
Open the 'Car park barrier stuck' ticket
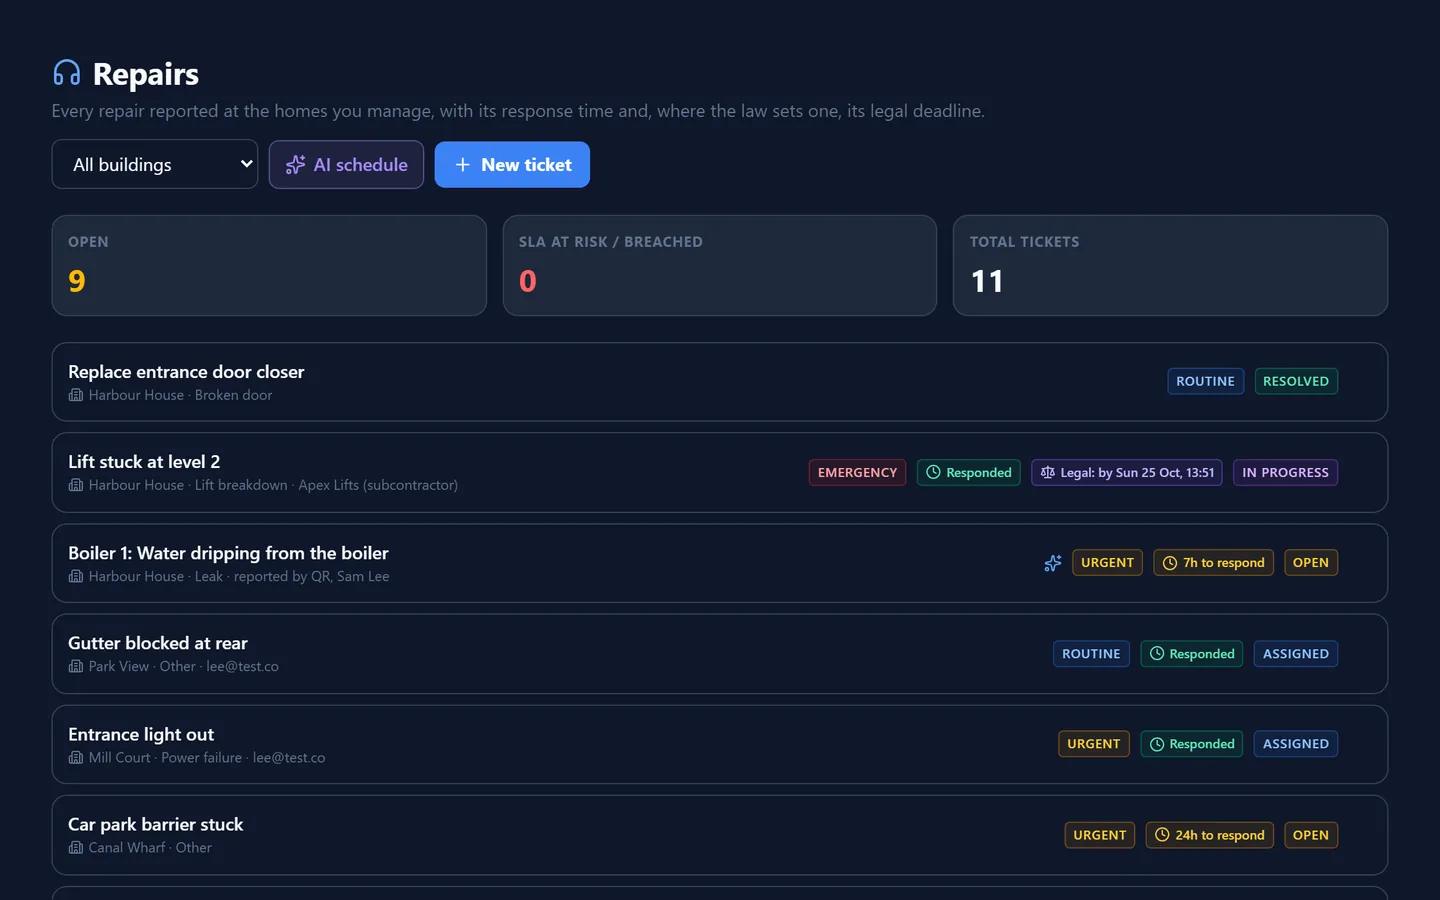pyautogui.click(x=720, y=835)
